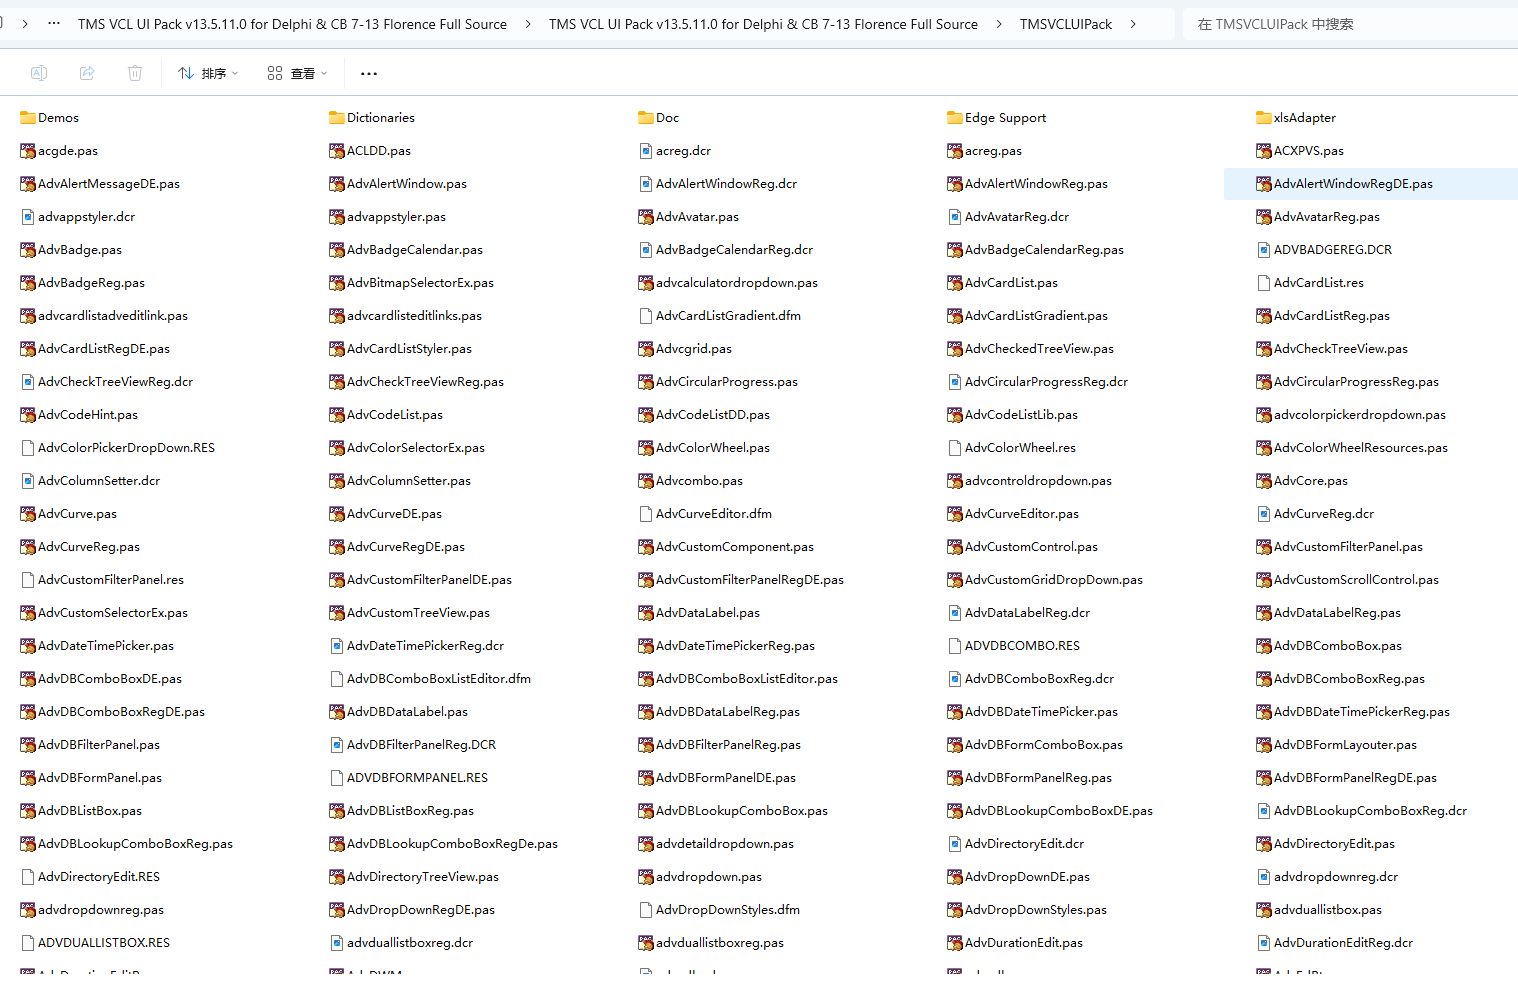1518x987 pixels.
Task: Click the AdvCurveEditor.dfm file icon
Action: (646, 514)
